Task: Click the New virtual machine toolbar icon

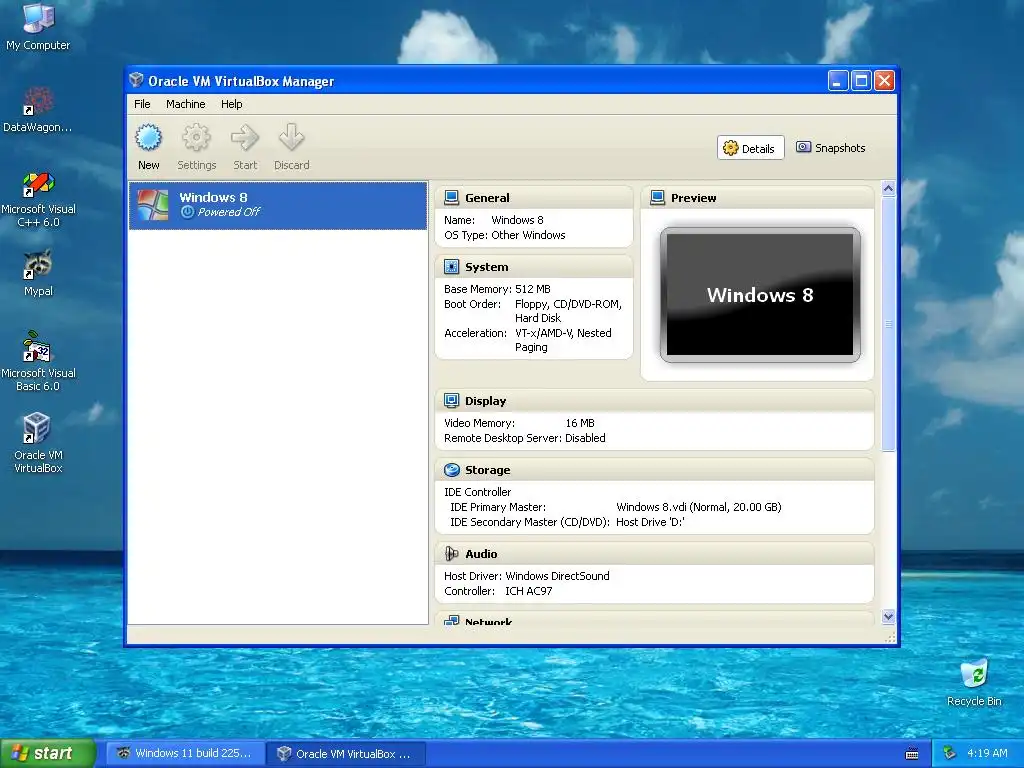Action: point(148,138)
